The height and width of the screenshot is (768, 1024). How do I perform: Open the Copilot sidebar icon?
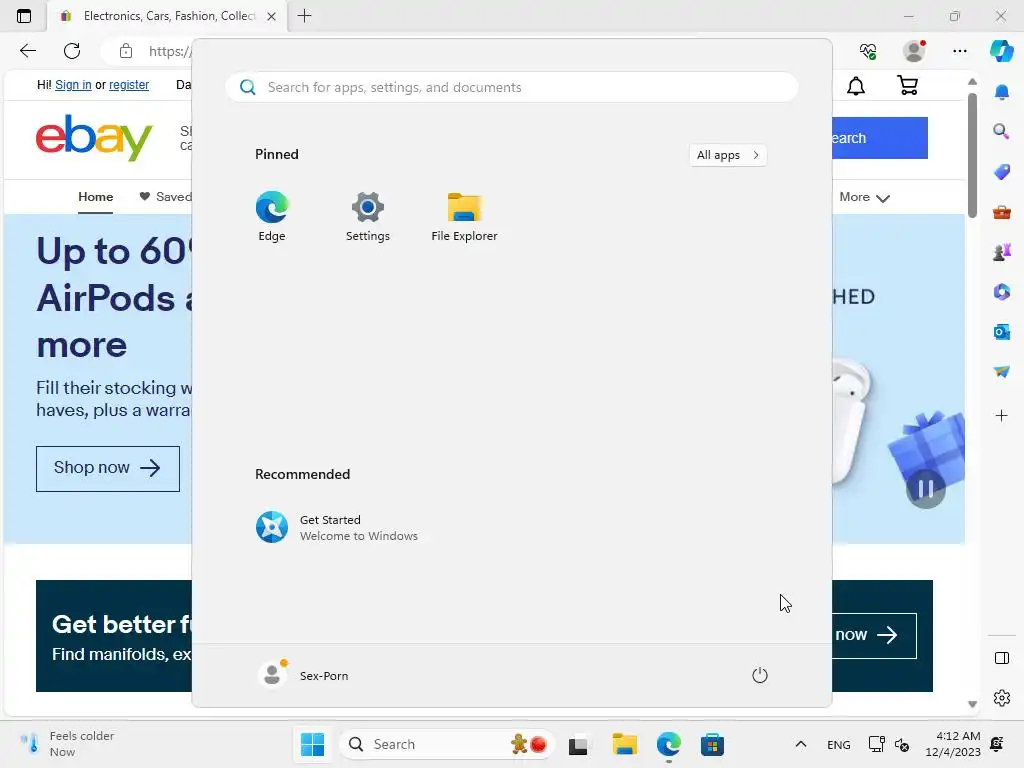pyautogui.click(x=1001, y=51)
